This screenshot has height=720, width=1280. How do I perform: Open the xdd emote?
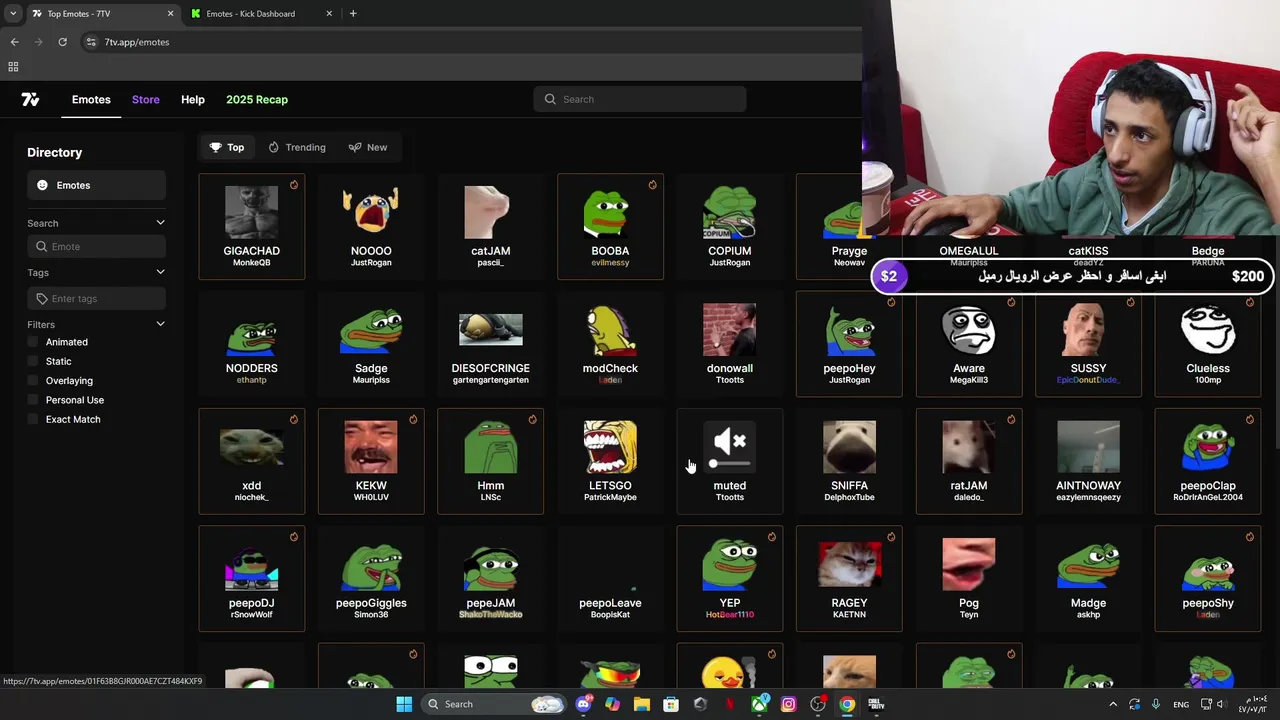coord(252,461)
